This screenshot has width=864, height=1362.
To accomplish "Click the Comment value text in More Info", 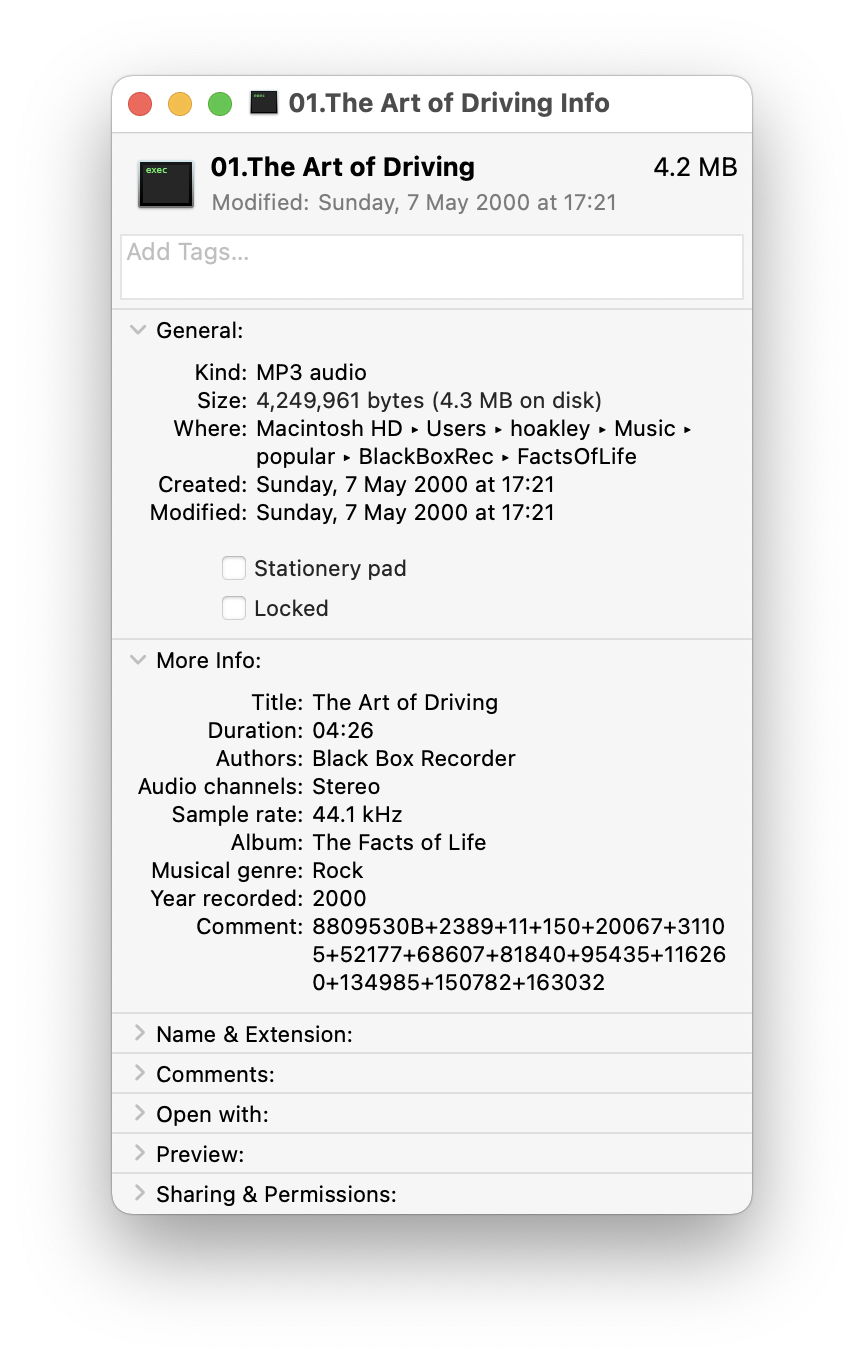I will [518, 954].
